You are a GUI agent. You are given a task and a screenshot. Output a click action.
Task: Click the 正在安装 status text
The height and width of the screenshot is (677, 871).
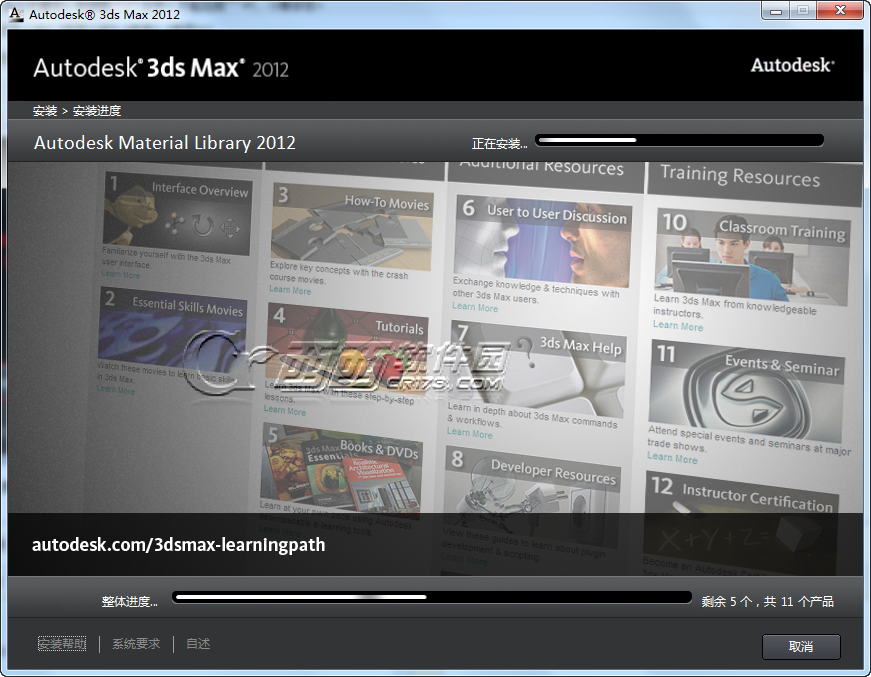point(499,144)
